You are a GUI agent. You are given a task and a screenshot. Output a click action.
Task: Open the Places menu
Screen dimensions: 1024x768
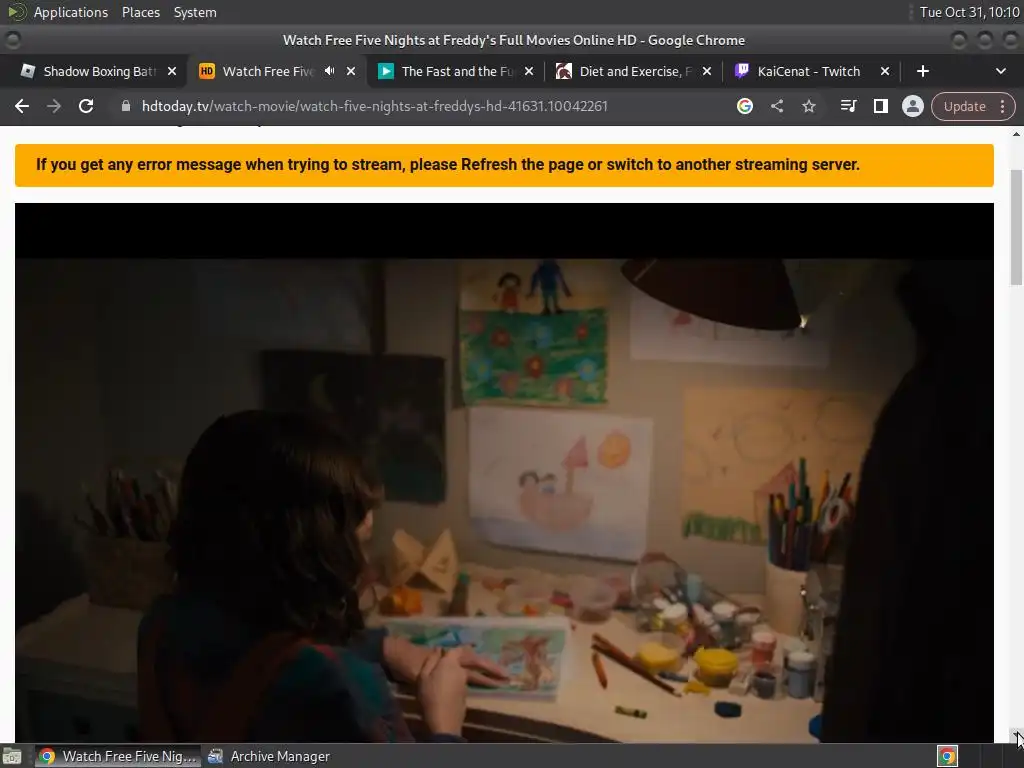click(x=140, y=12)
